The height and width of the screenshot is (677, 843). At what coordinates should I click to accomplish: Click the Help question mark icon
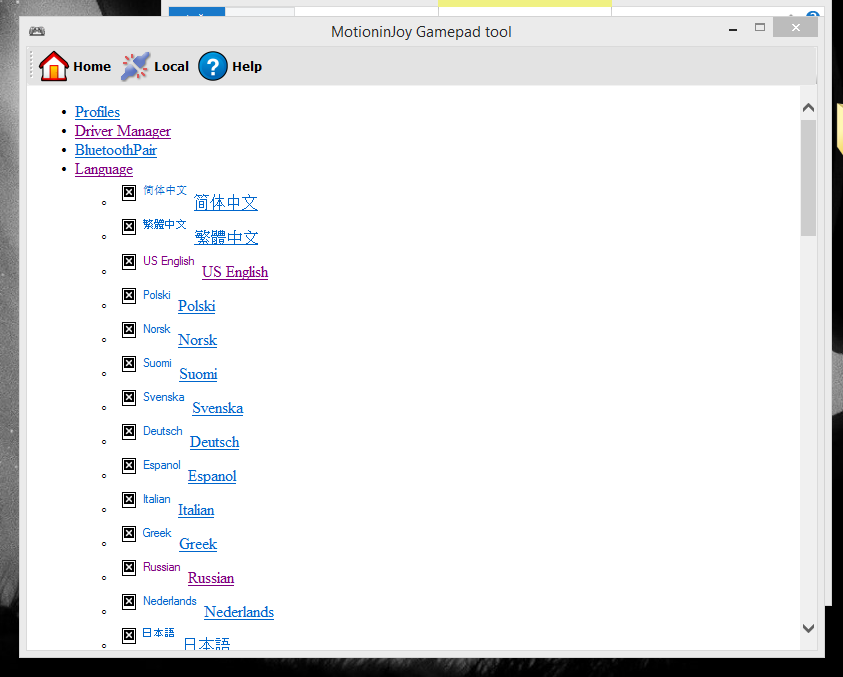click(x=213, y=66)
